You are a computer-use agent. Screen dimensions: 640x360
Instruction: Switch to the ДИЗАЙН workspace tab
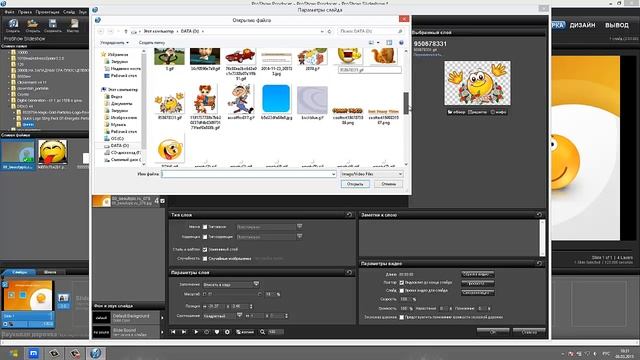[x=582, y=25]
